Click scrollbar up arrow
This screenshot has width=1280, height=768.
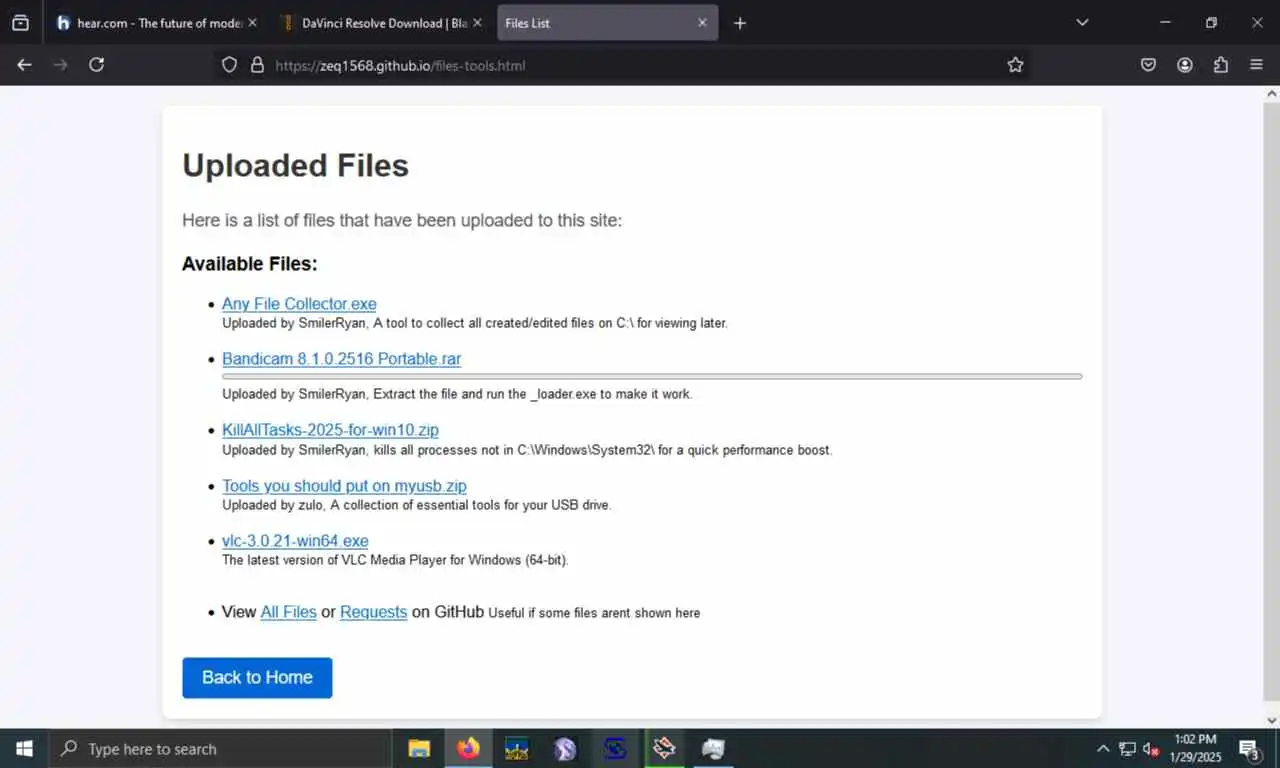click(x=1271, y=93)
